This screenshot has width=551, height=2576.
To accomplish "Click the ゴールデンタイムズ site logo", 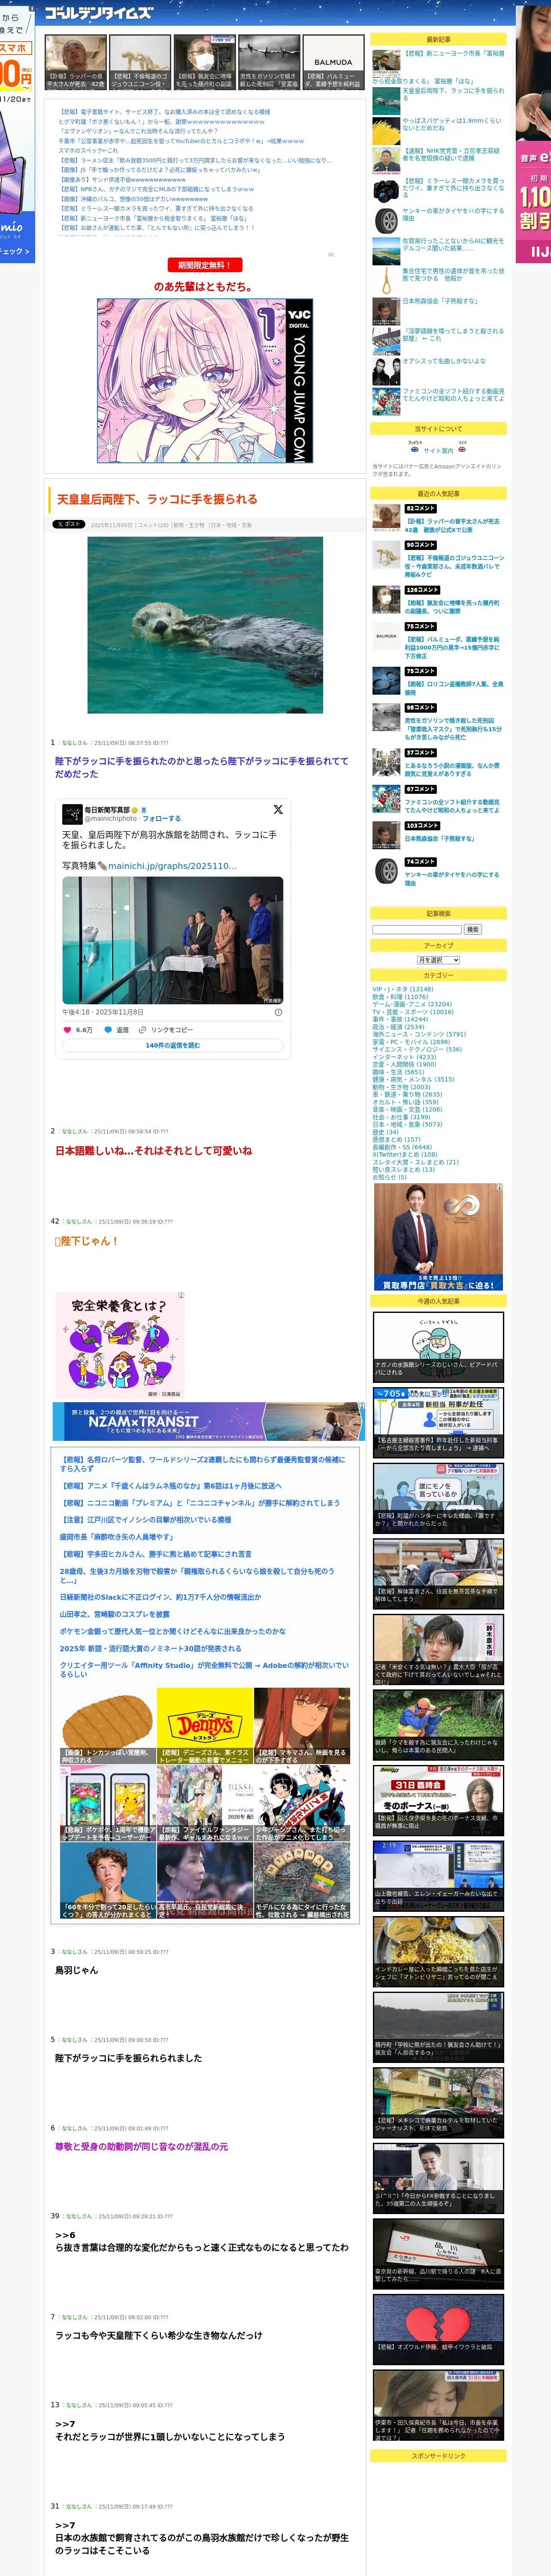I will click(x=99, y=13).
